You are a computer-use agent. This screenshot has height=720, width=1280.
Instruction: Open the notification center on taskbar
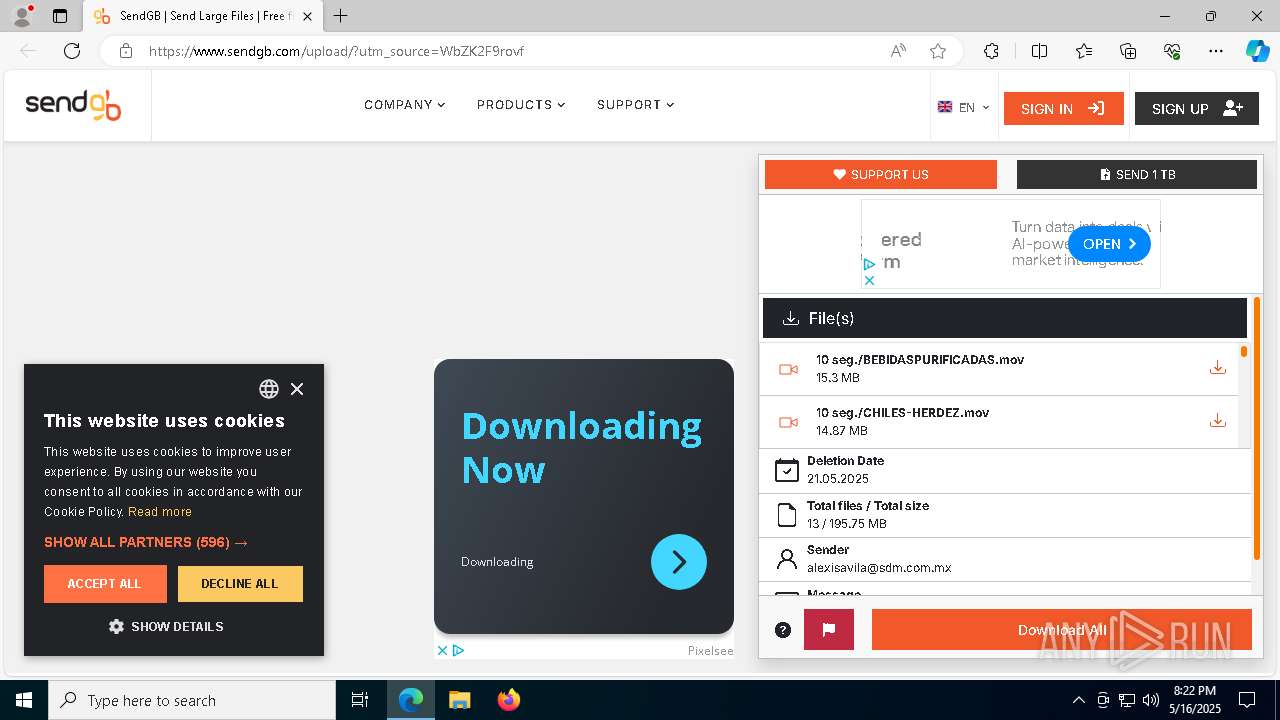coord(1247,700)
